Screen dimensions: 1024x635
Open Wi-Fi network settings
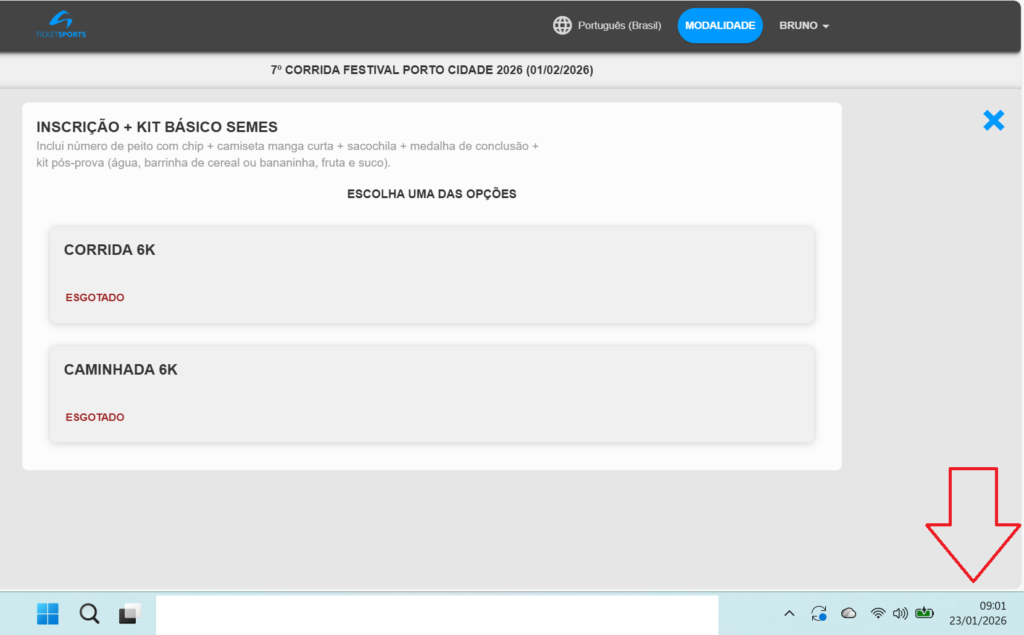[x=877, y=613]
